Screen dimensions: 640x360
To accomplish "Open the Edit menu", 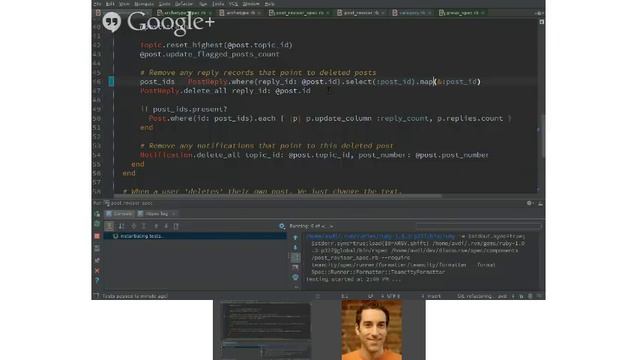I will click(110, 4).
